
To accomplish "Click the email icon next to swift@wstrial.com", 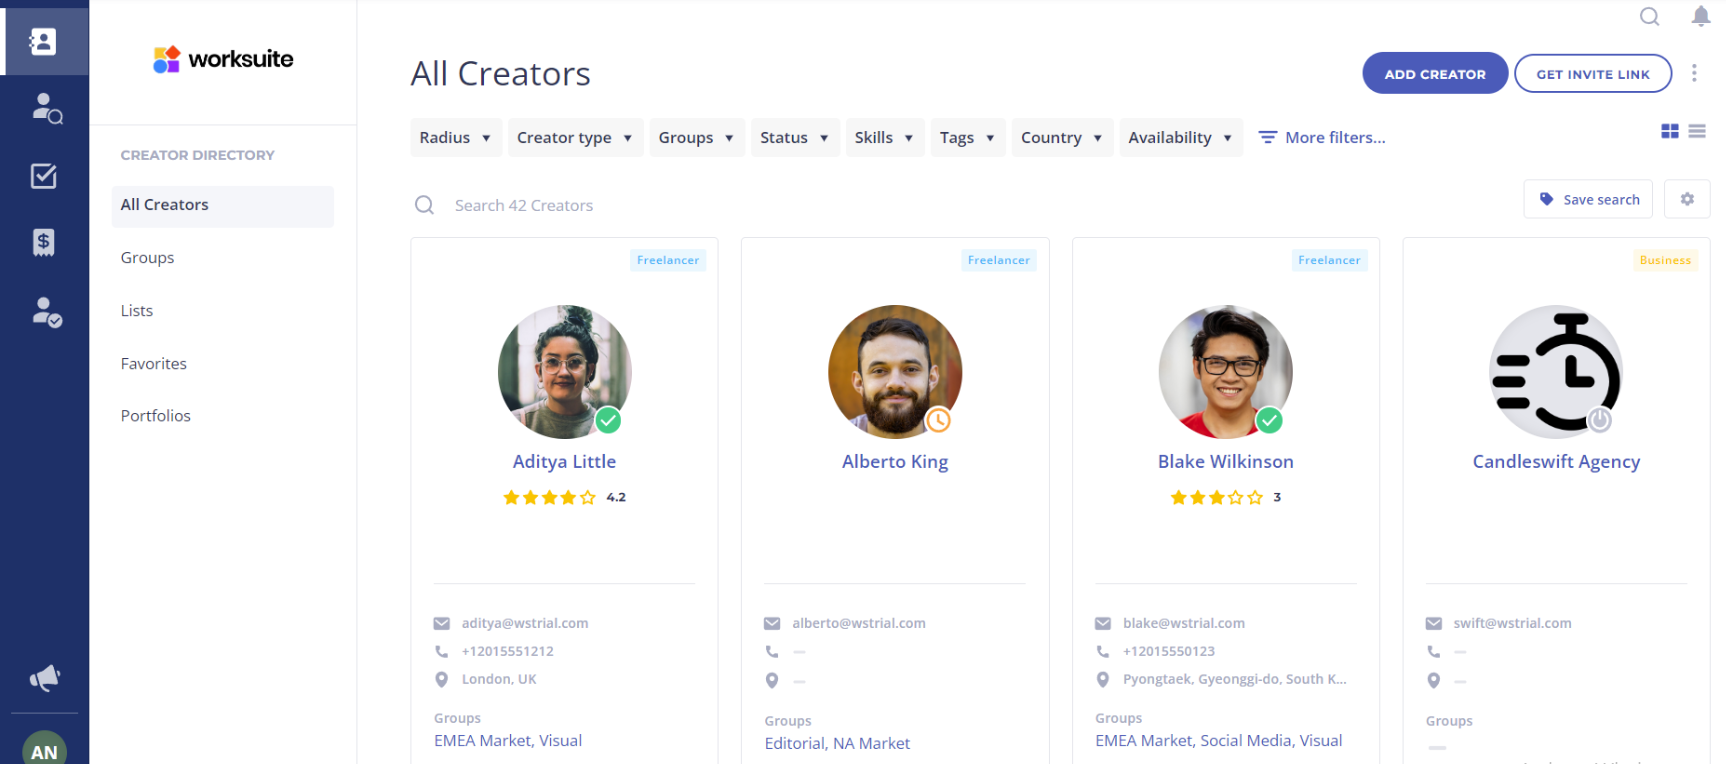I will coord(1434,623).
